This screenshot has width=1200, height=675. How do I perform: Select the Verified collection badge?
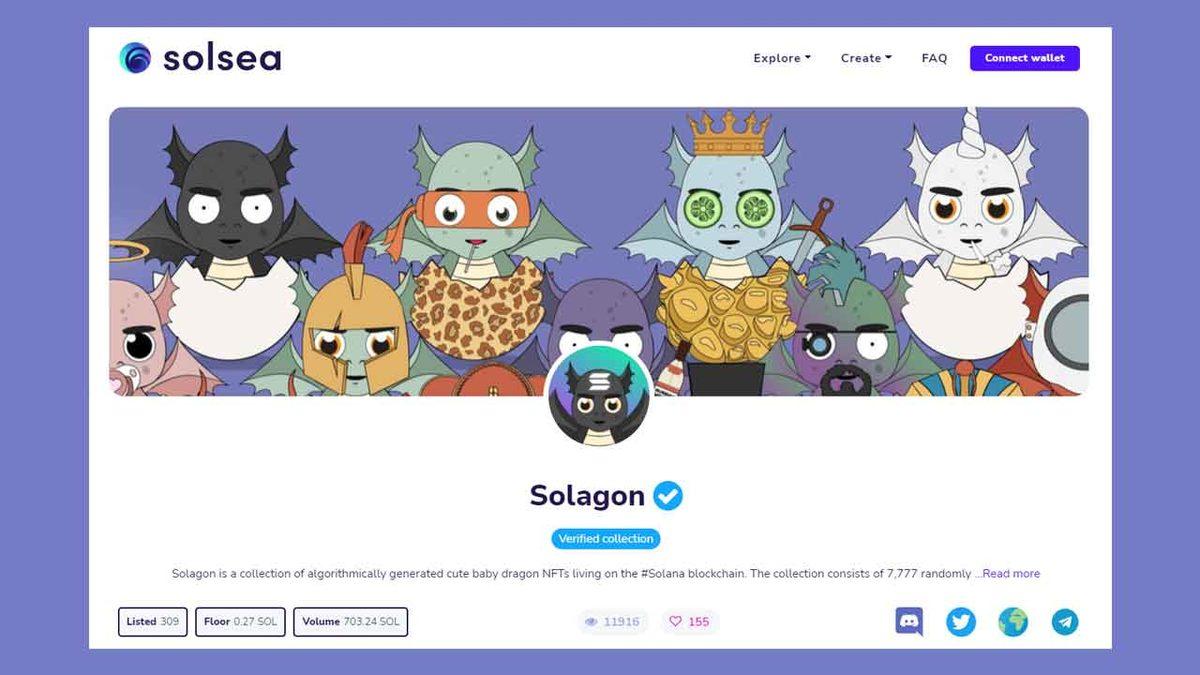pos(606,539)
